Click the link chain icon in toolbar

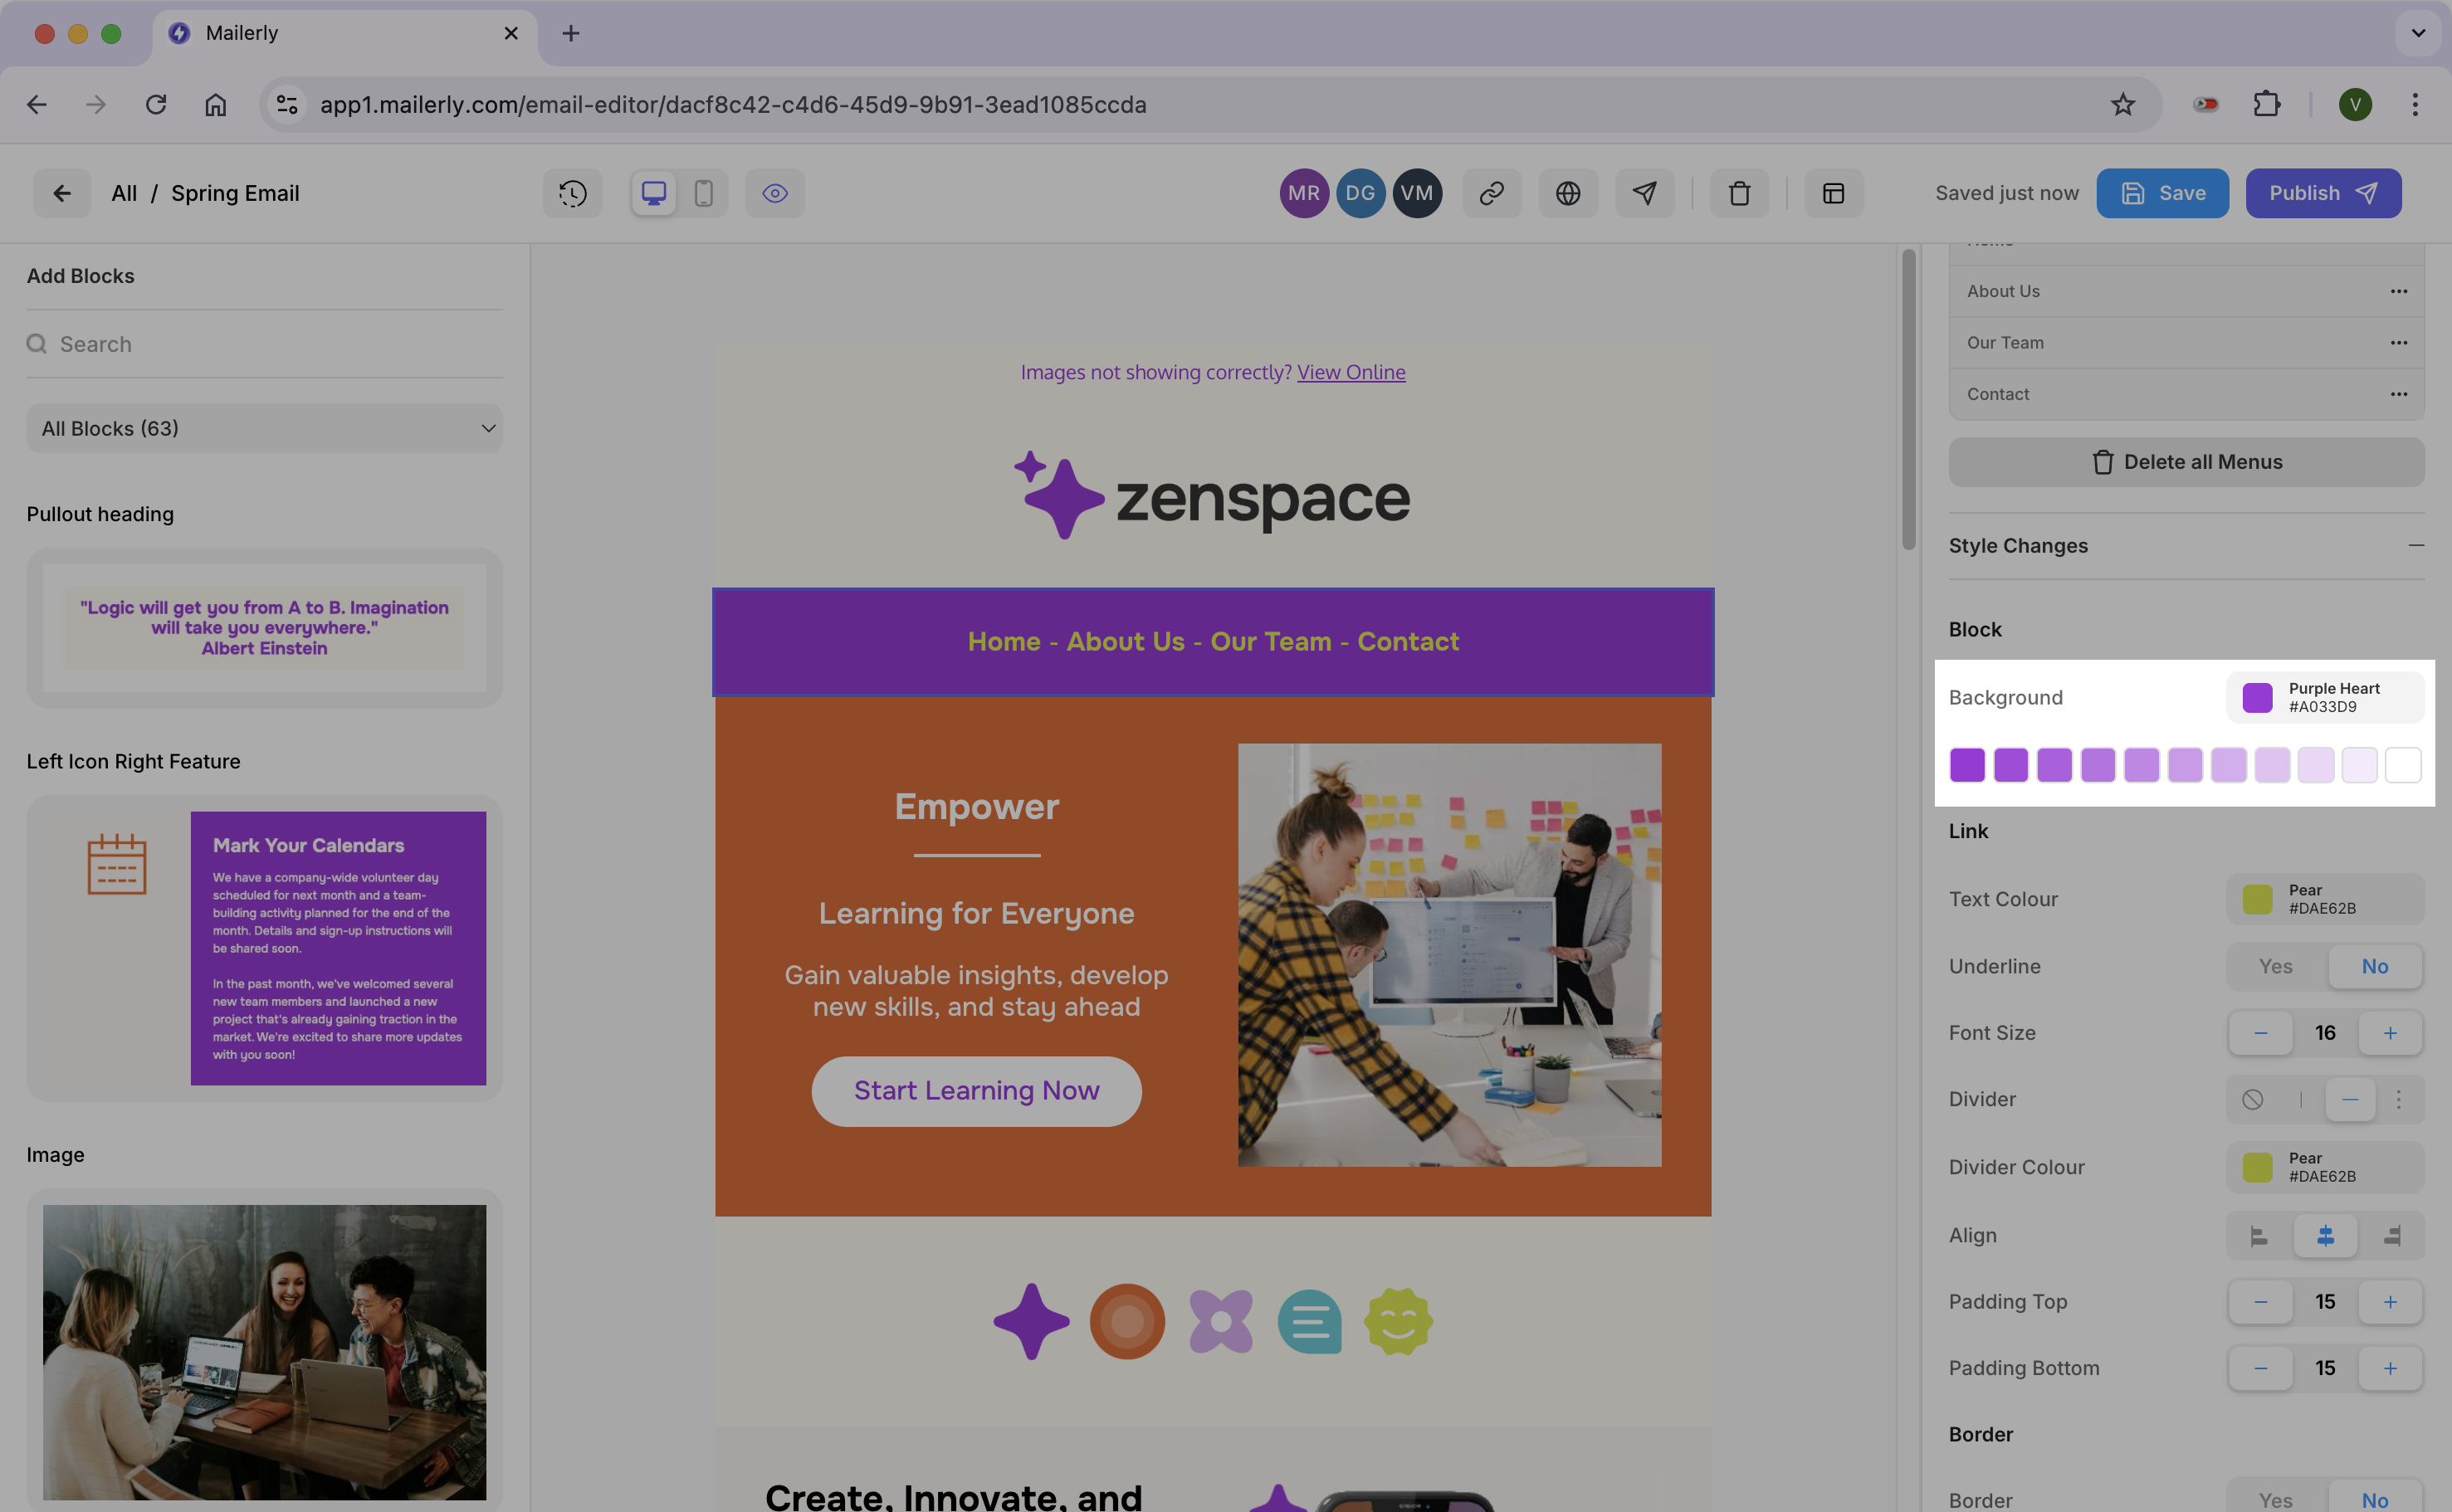point(1491,193)
